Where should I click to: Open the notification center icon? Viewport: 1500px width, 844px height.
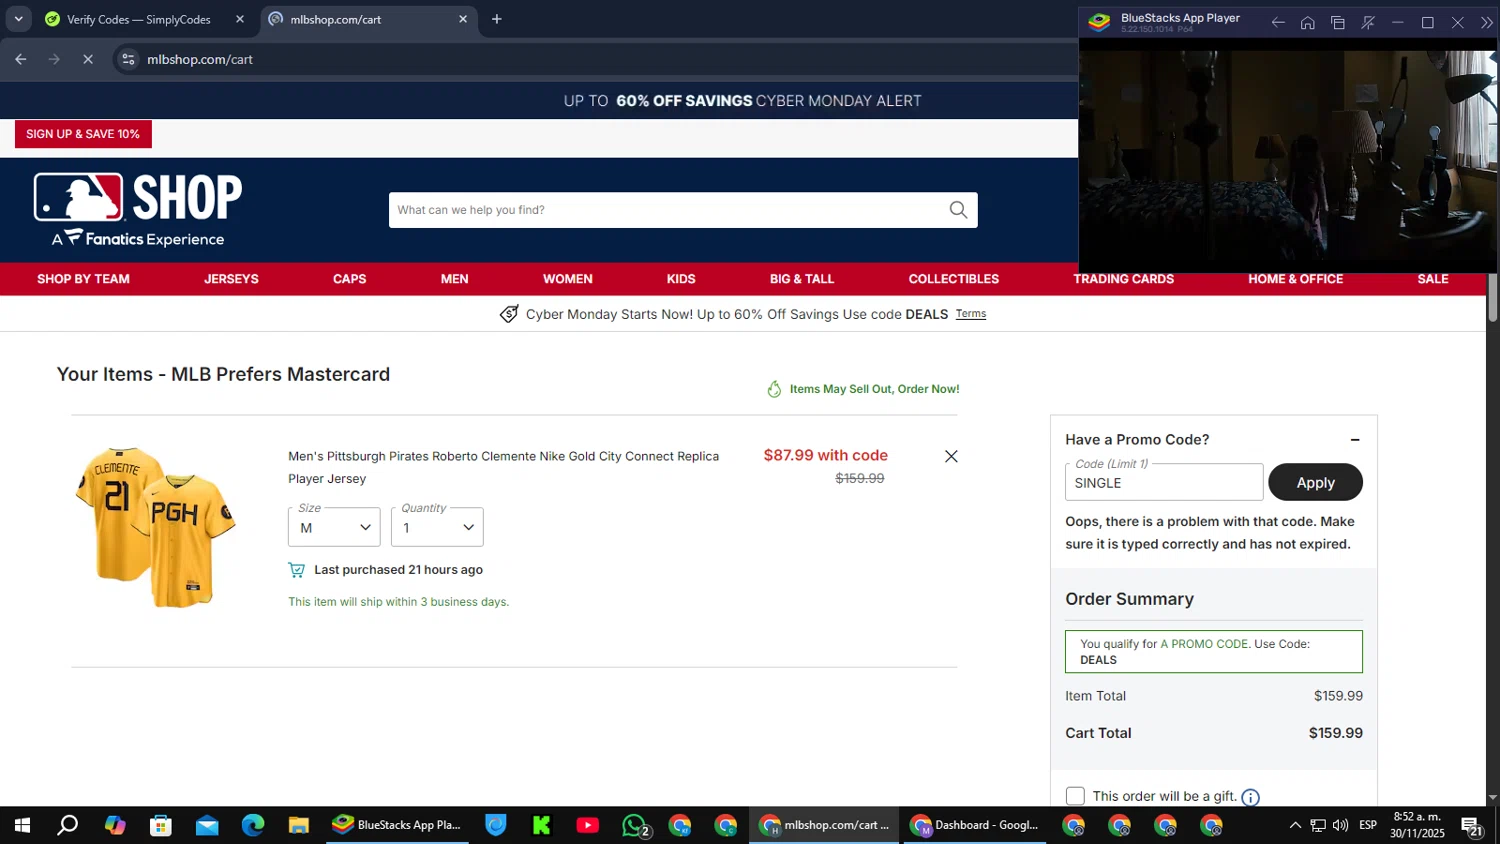click(x=1472, y=826)
